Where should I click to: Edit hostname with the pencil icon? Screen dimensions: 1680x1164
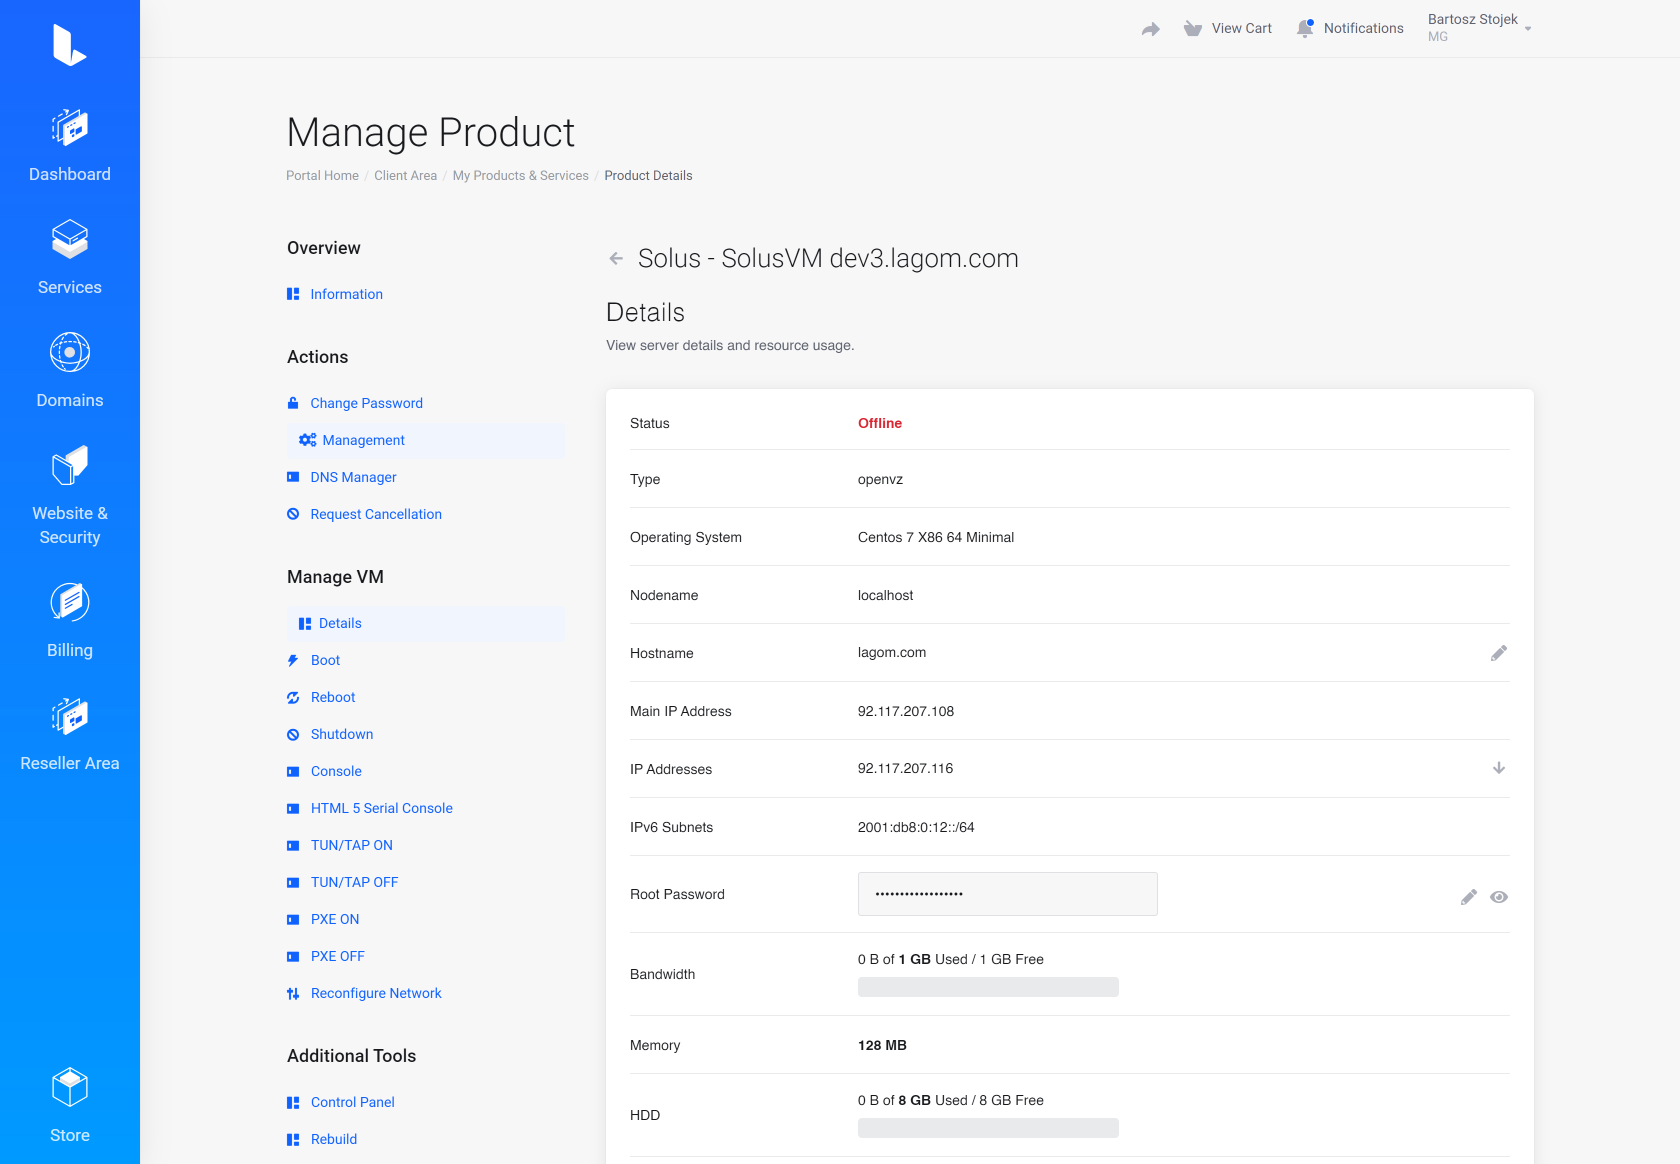coord(1499,653)
